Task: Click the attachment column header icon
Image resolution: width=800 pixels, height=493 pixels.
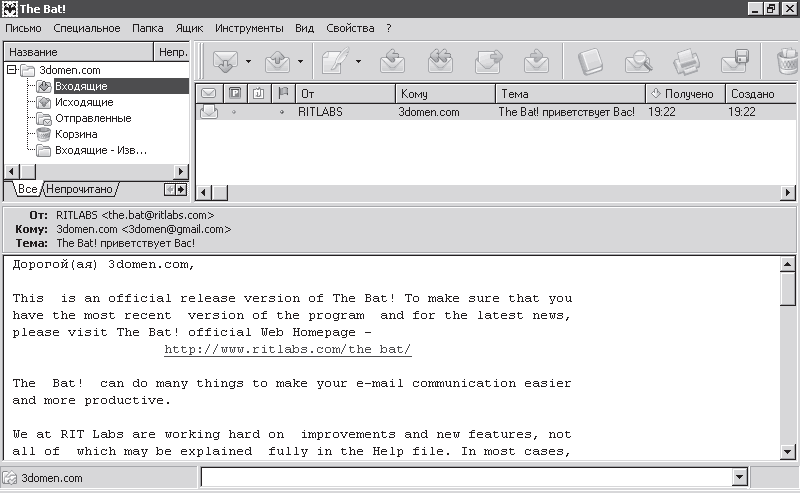Action: (258, 94)
